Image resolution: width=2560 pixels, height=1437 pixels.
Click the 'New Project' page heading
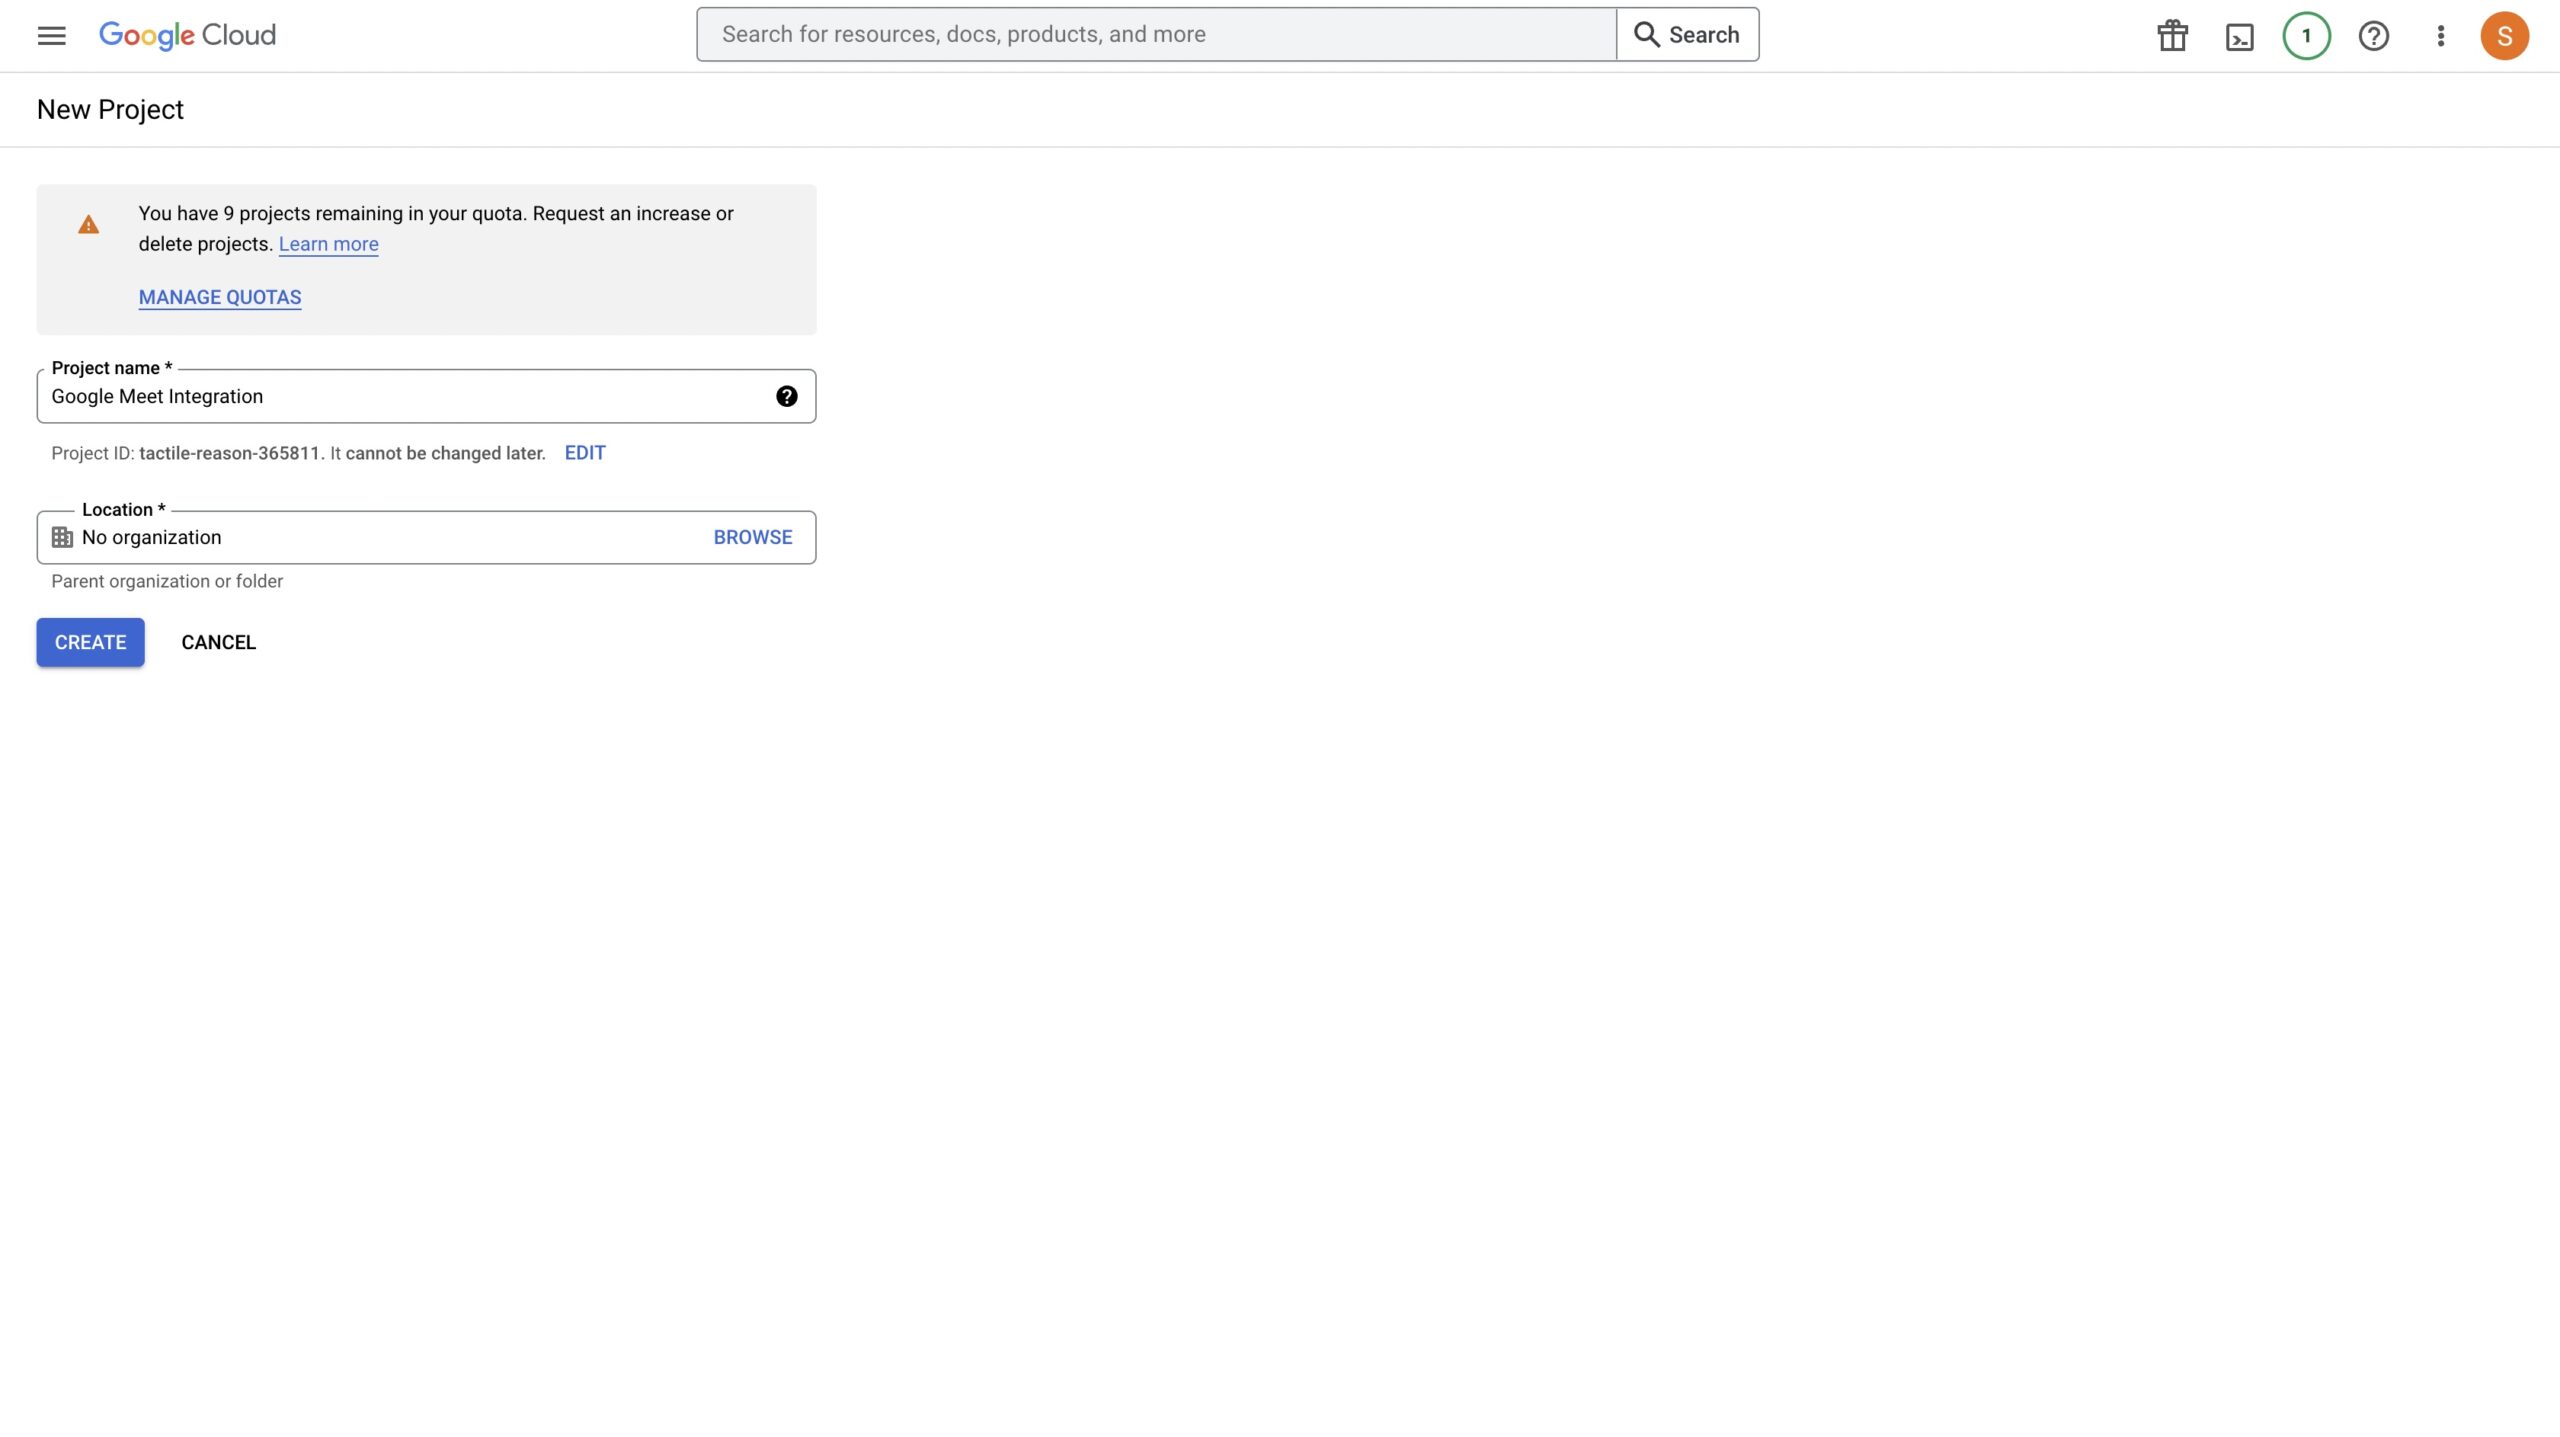coord(110,110)
